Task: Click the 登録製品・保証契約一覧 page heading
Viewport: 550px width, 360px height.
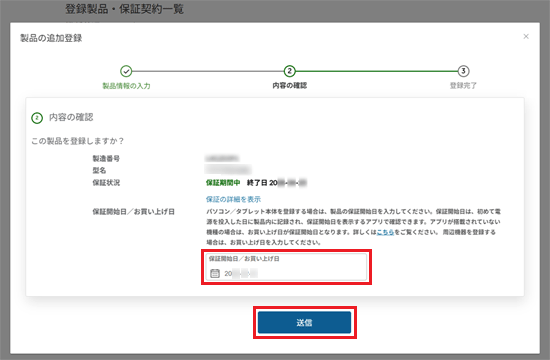Action: point(125,9)
